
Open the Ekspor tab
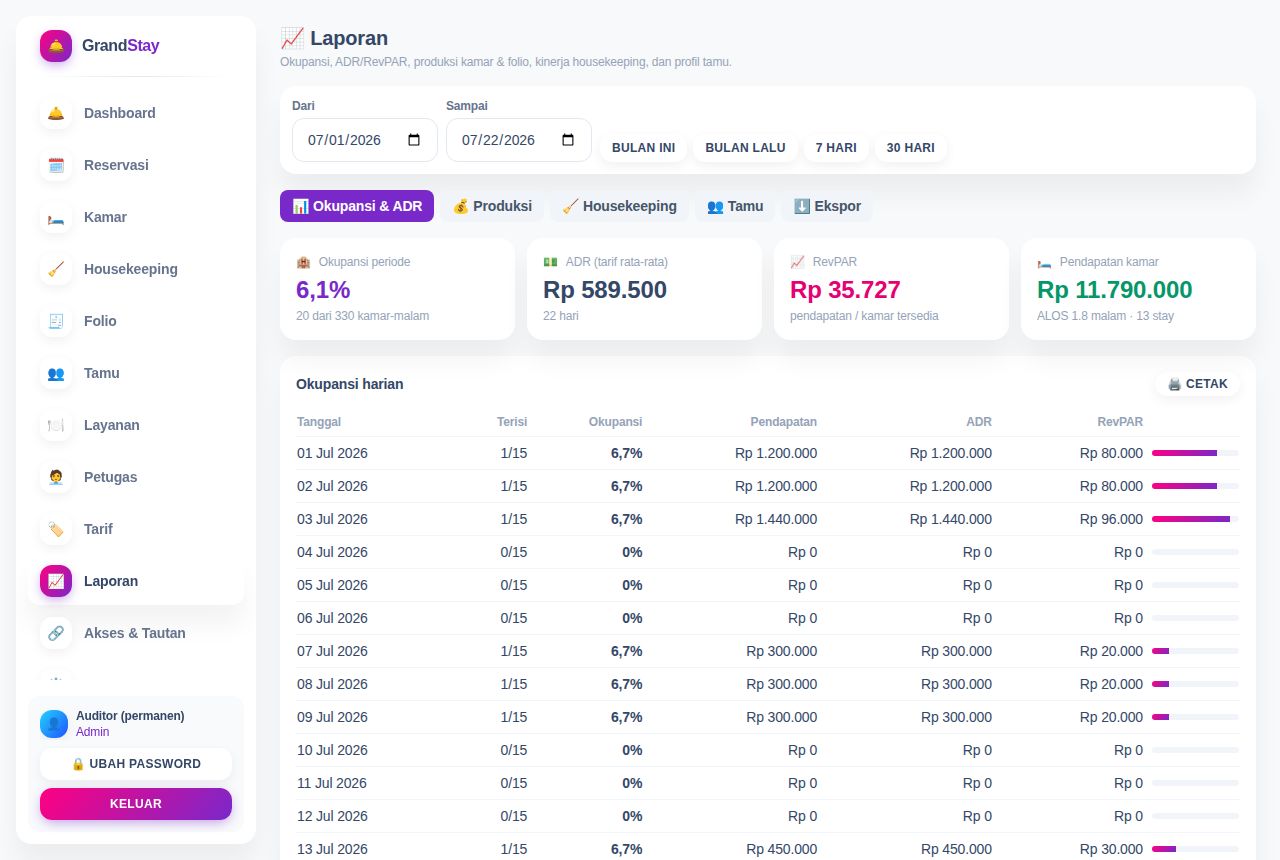(827, 206)
